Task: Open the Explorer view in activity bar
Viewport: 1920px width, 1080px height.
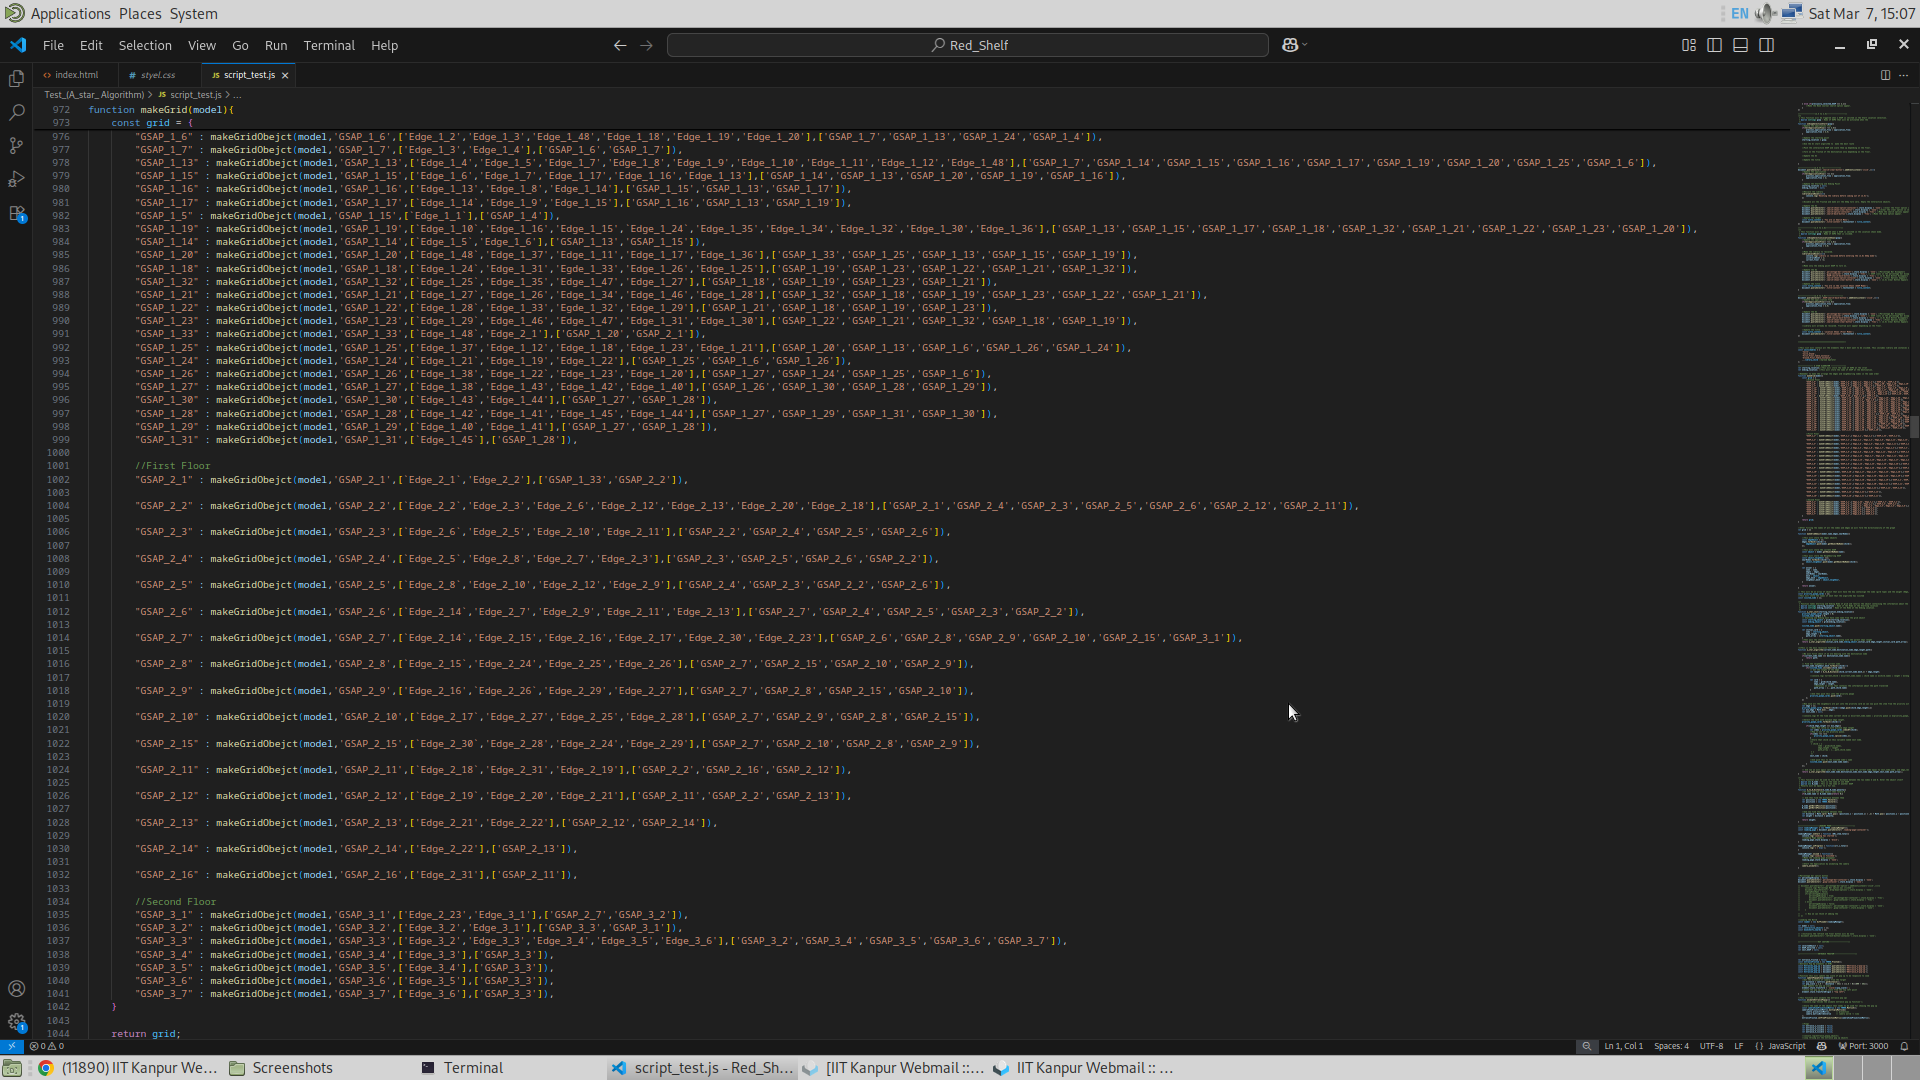Action: [16, 78]
